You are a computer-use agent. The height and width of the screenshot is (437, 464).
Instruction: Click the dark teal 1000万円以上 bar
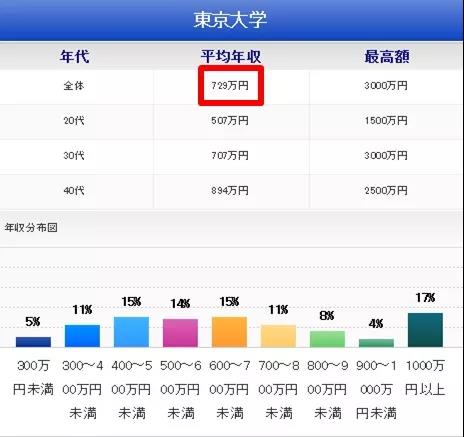click(425, 330)
